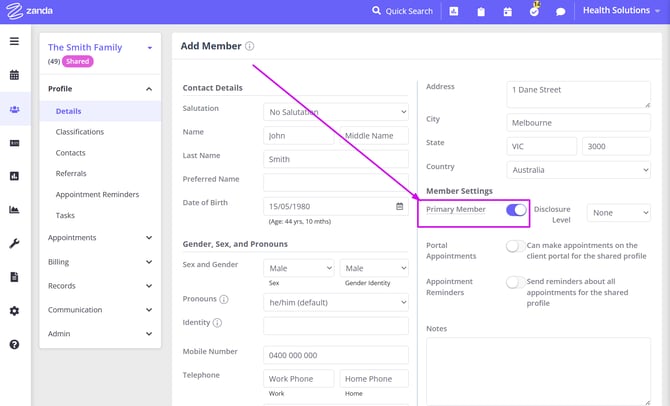Click into the Notes text area
The height and width of the screenshot is (406, 670).
coord(538,370)
